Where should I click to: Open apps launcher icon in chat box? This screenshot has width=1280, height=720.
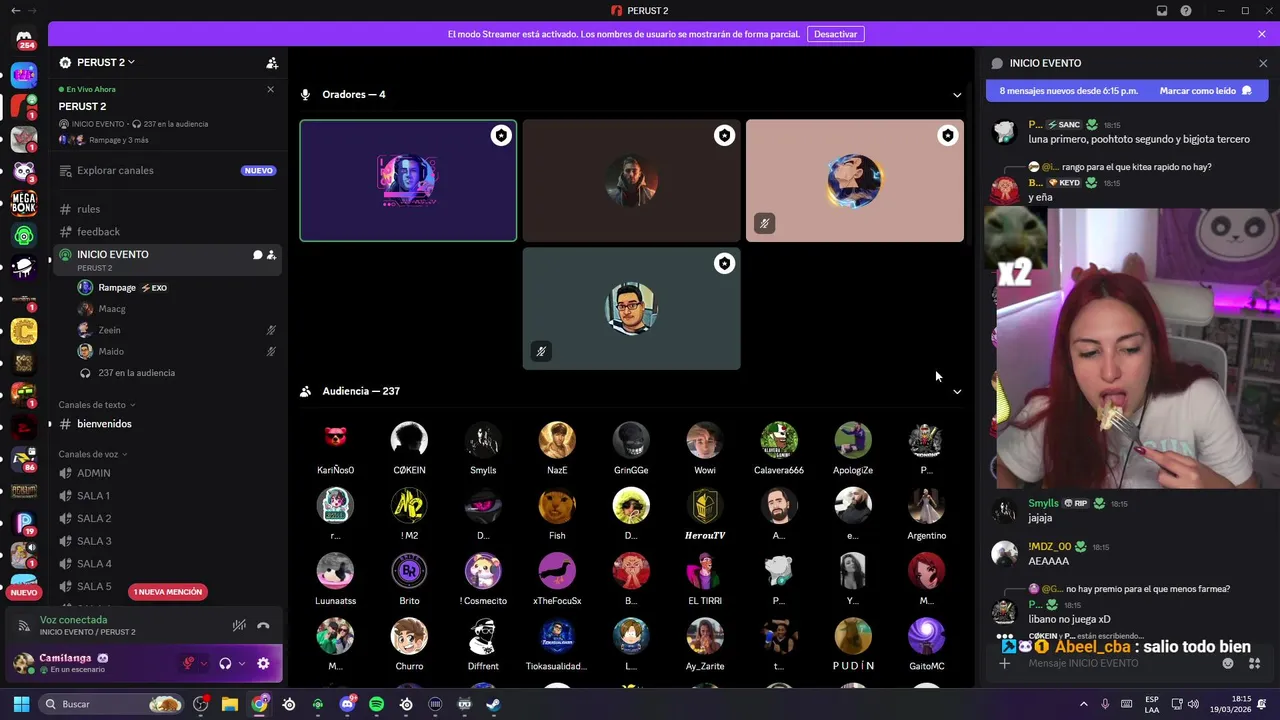(1254, 663)
